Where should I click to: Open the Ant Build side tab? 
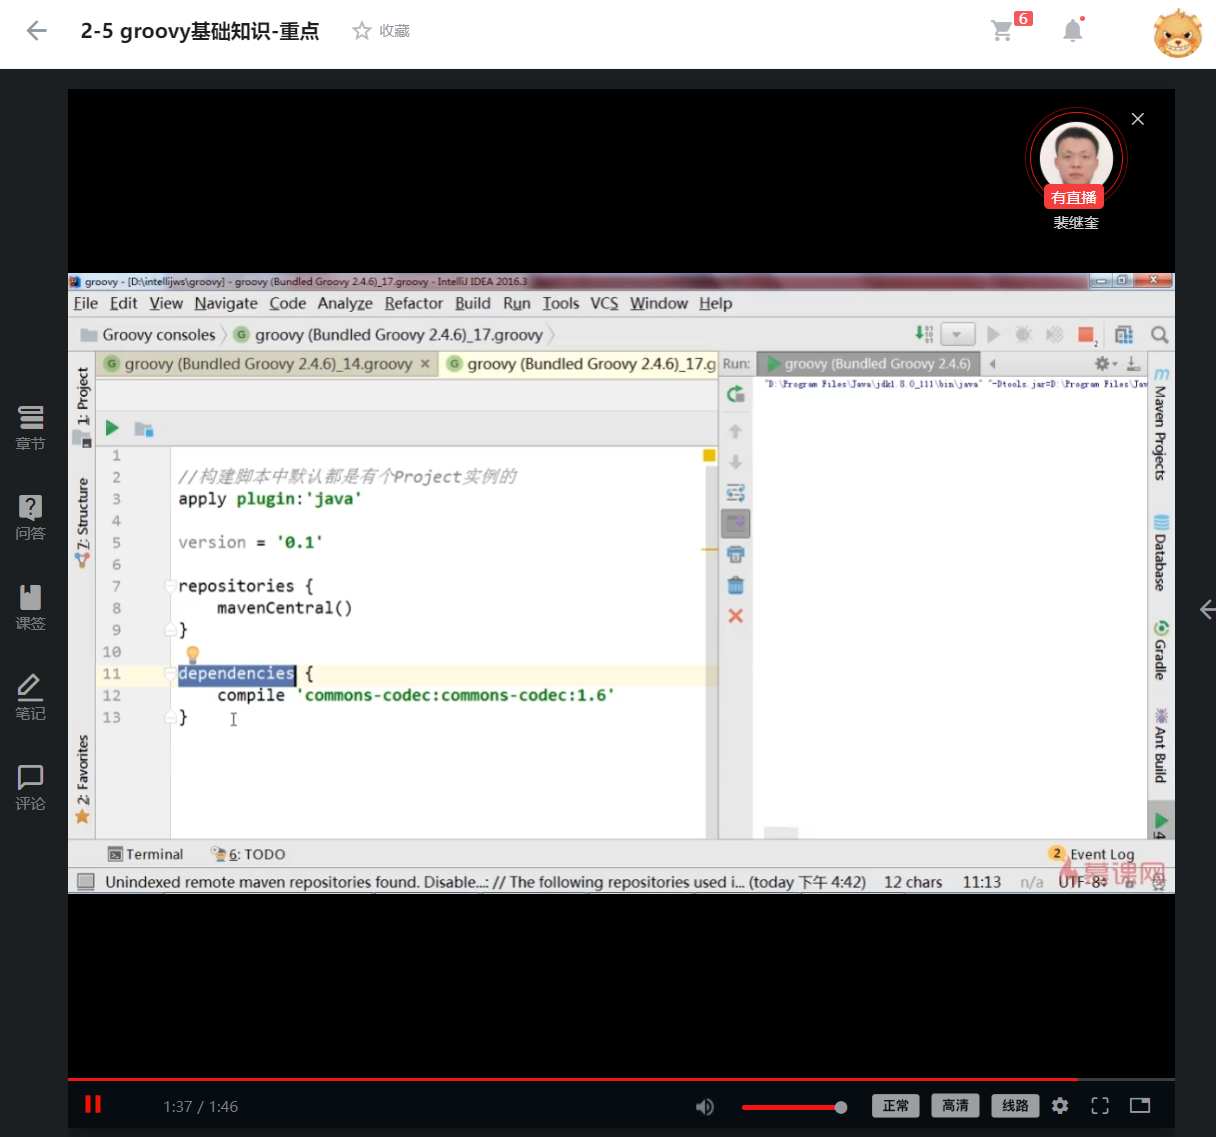click(1161, 746)
